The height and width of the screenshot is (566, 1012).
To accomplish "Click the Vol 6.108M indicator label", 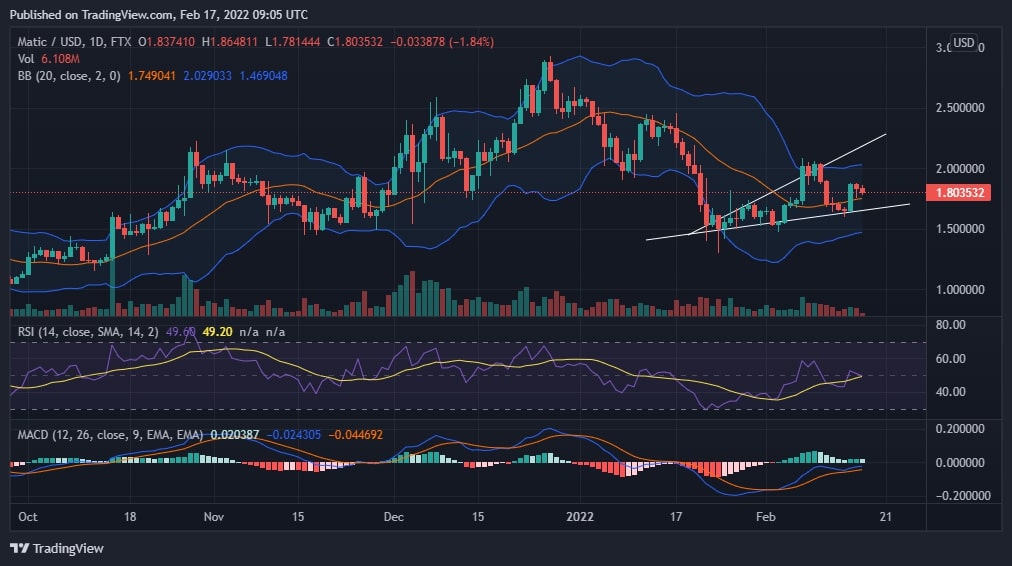I will 48,59.
